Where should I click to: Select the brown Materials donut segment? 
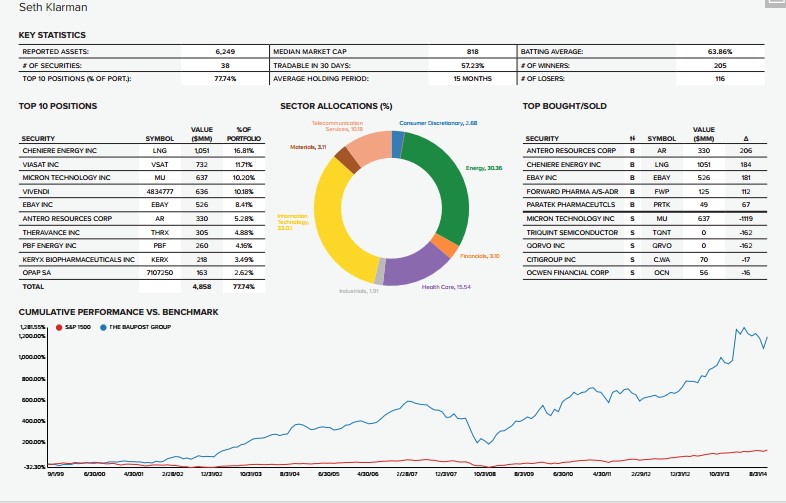tap(347, 160)
